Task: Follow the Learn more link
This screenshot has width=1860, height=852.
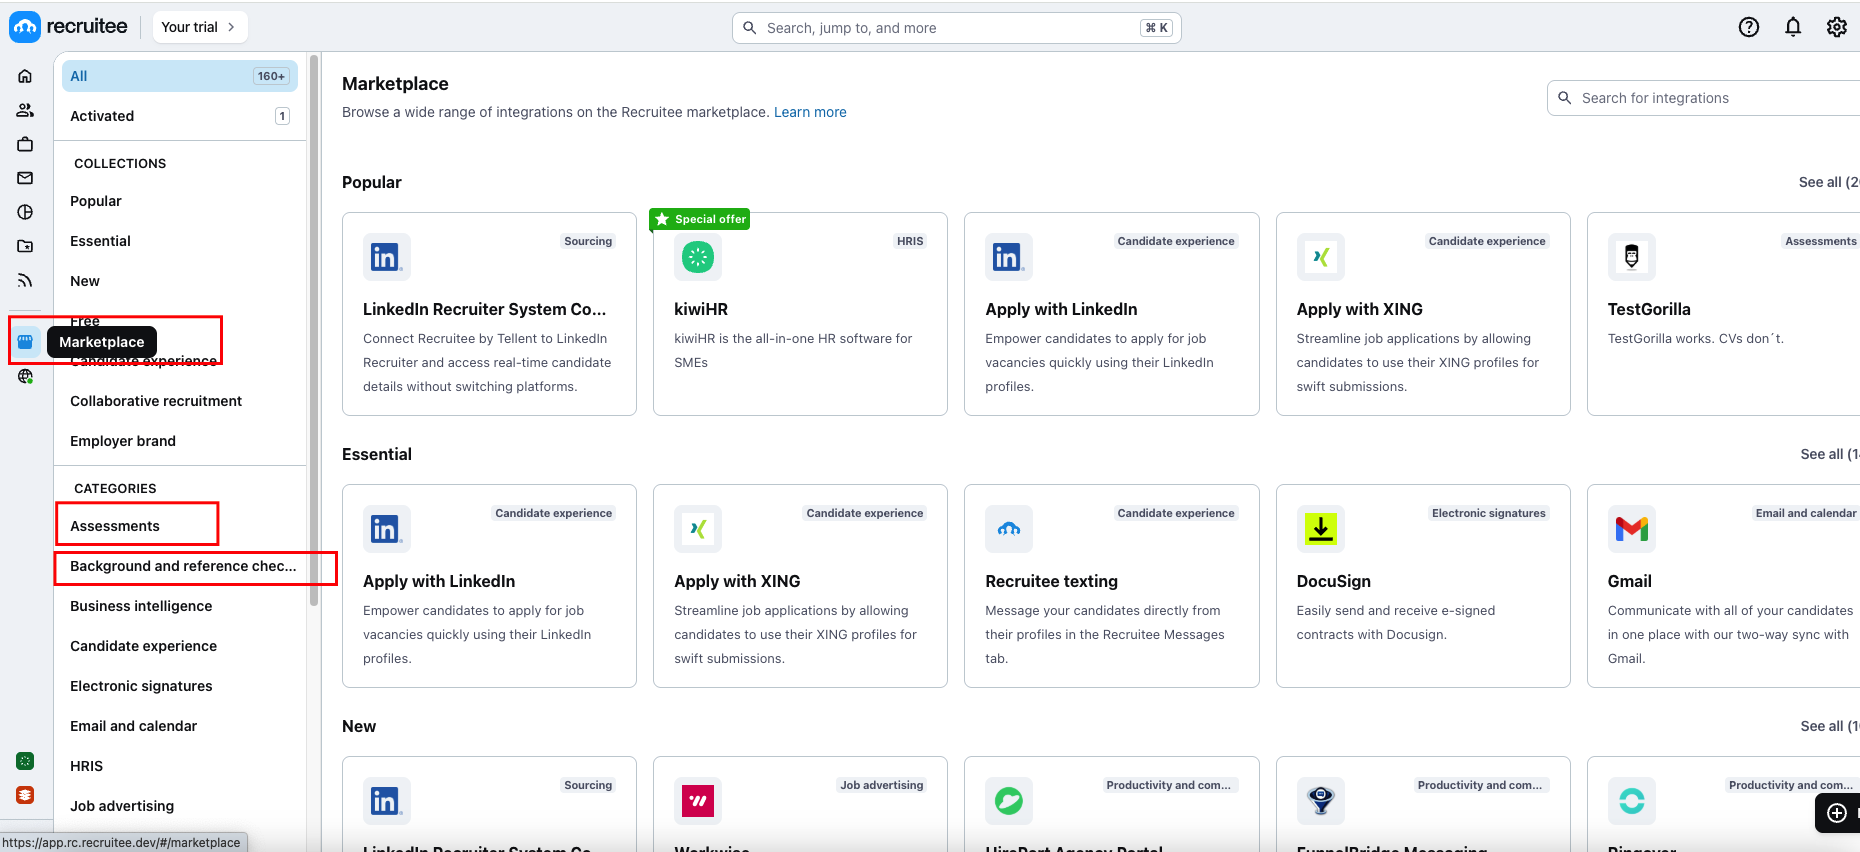Action: tap(810, 112)
